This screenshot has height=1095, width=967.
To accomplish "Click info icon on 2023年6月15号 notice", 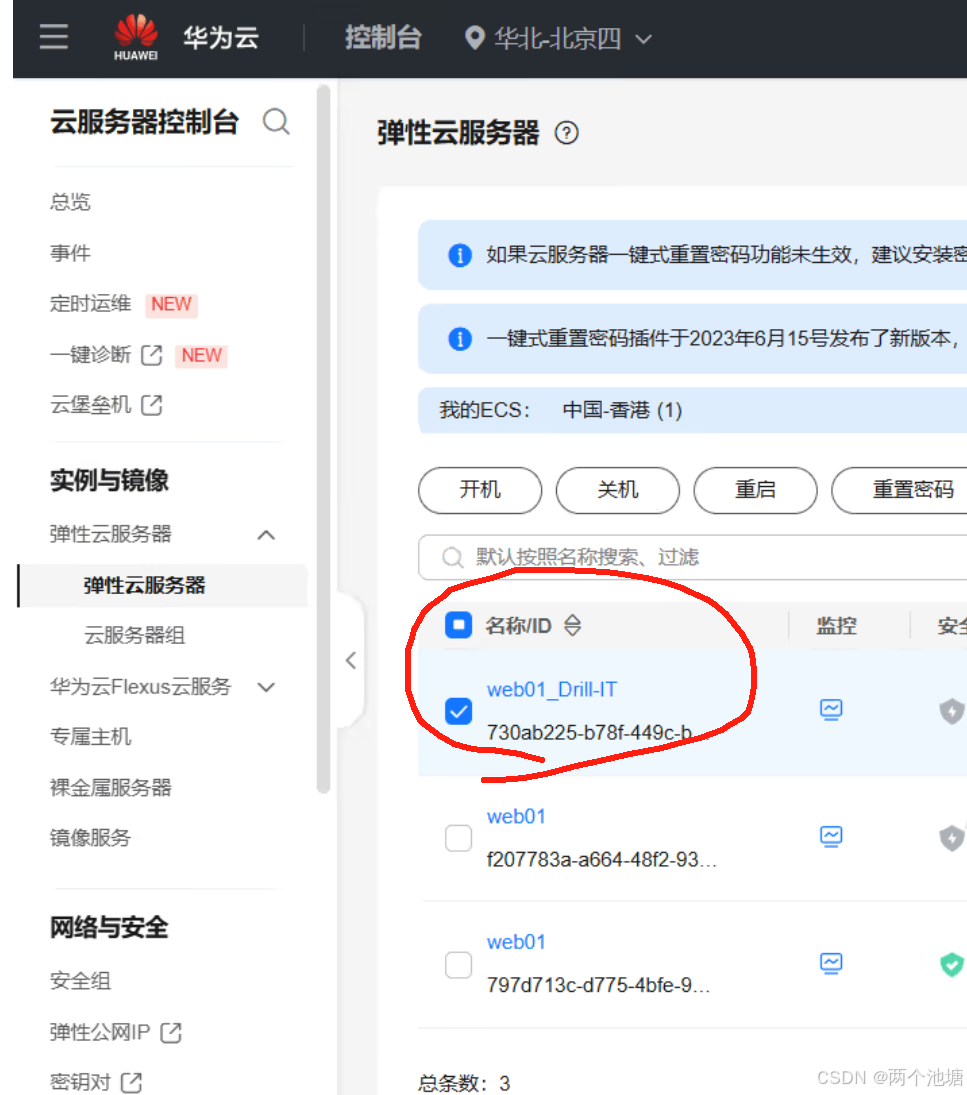I will (459, 339).
